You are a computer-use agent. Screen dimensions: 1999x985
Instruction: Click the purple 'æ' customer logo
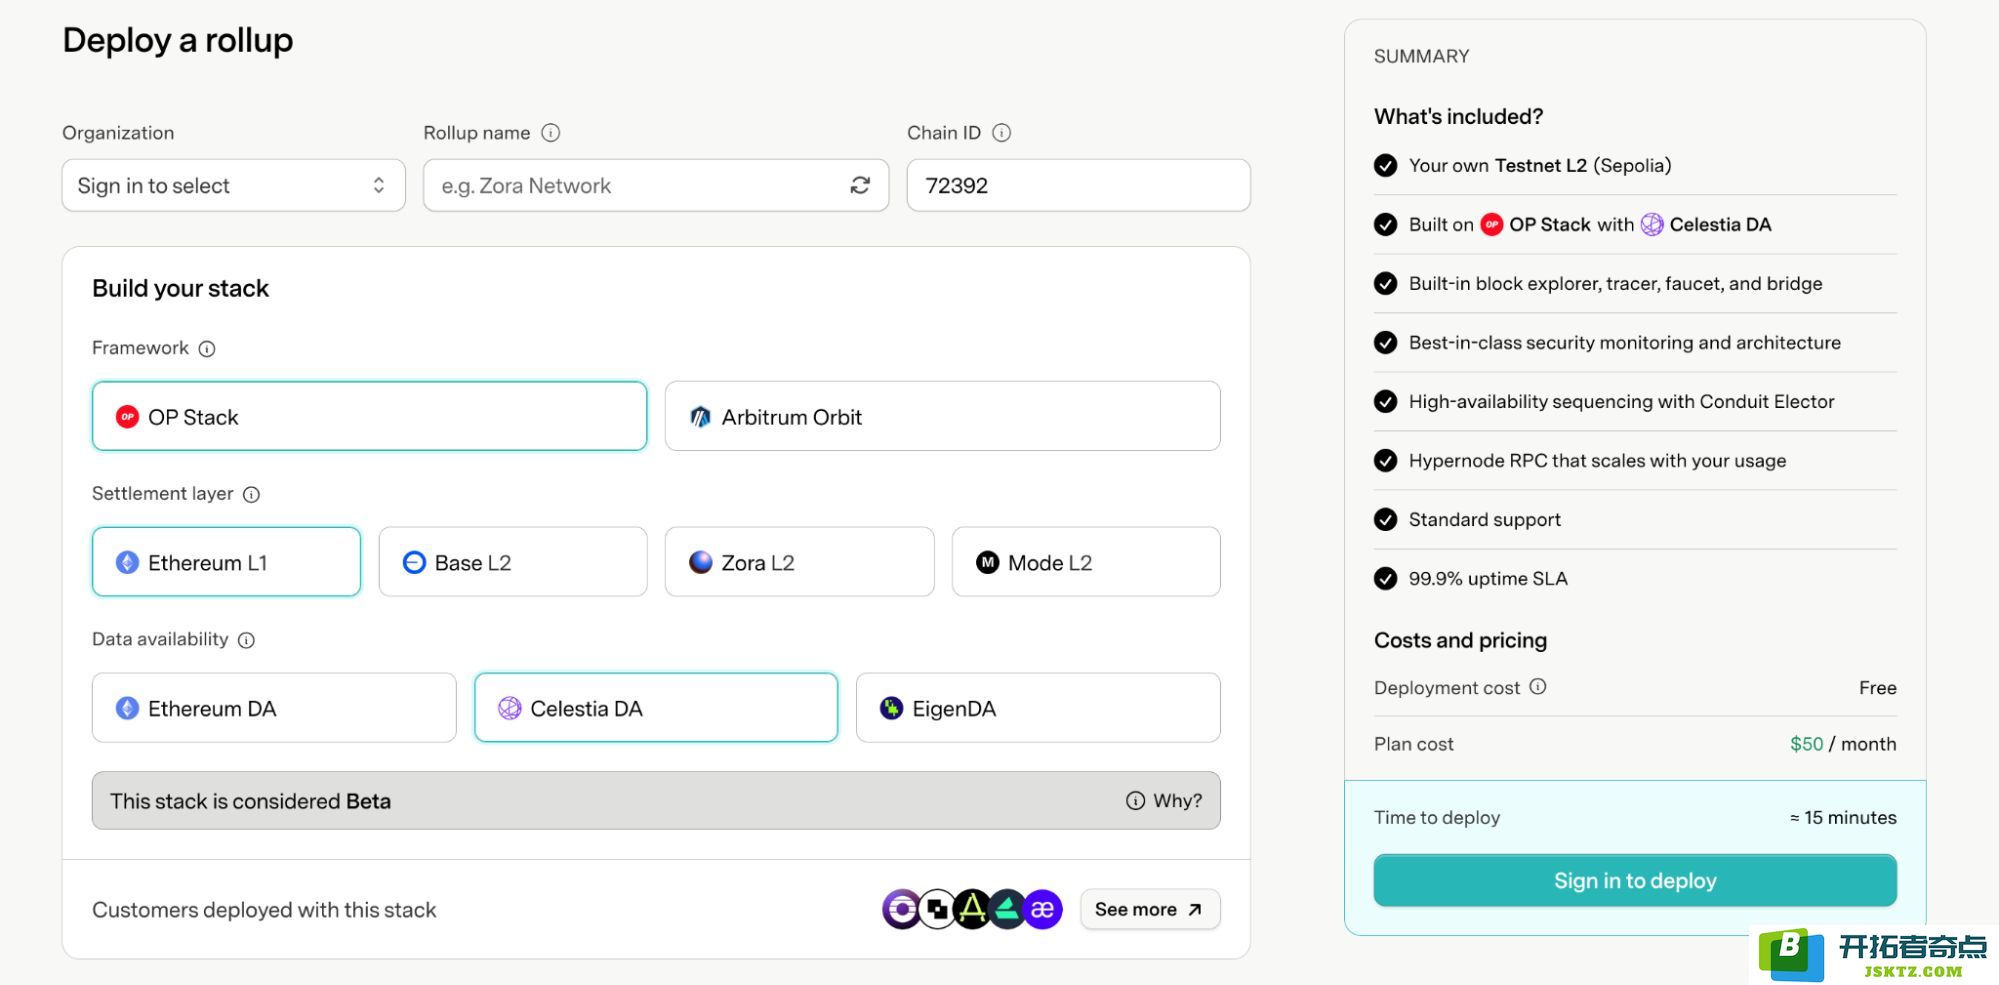(x=1043, y=909)
